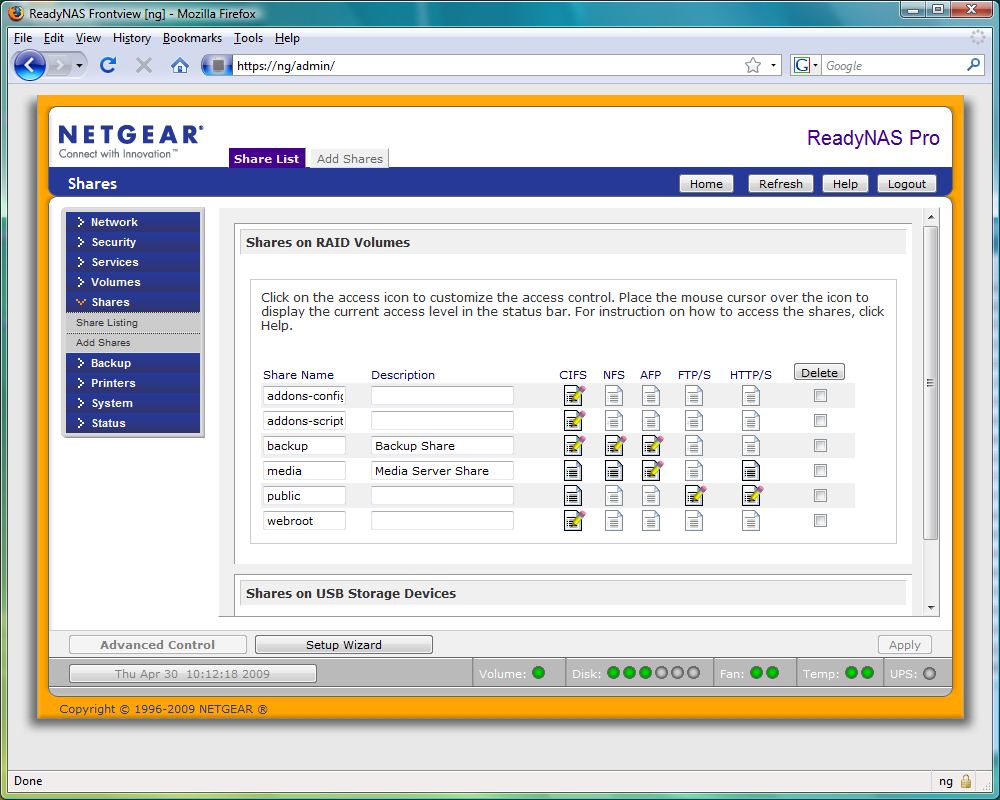Expand the Network menu section
The image size is (1000, 800).
tap(133, 222)
